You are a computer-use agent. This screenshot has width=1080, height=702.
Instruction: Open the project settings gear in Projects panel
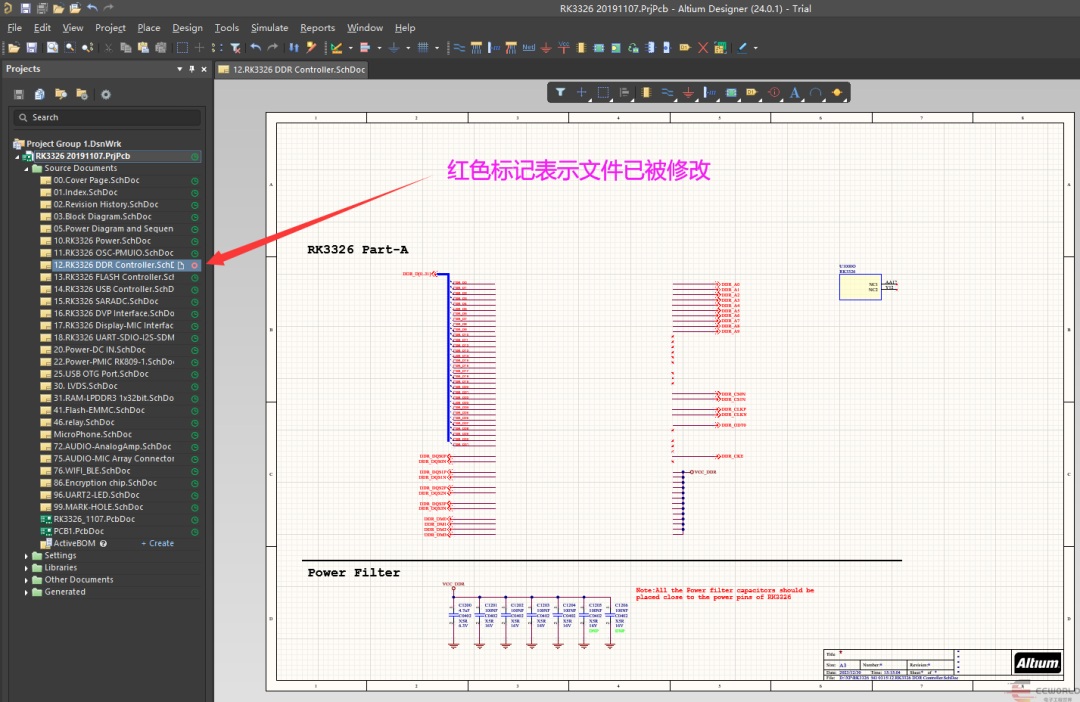click(x=106, y=94)
